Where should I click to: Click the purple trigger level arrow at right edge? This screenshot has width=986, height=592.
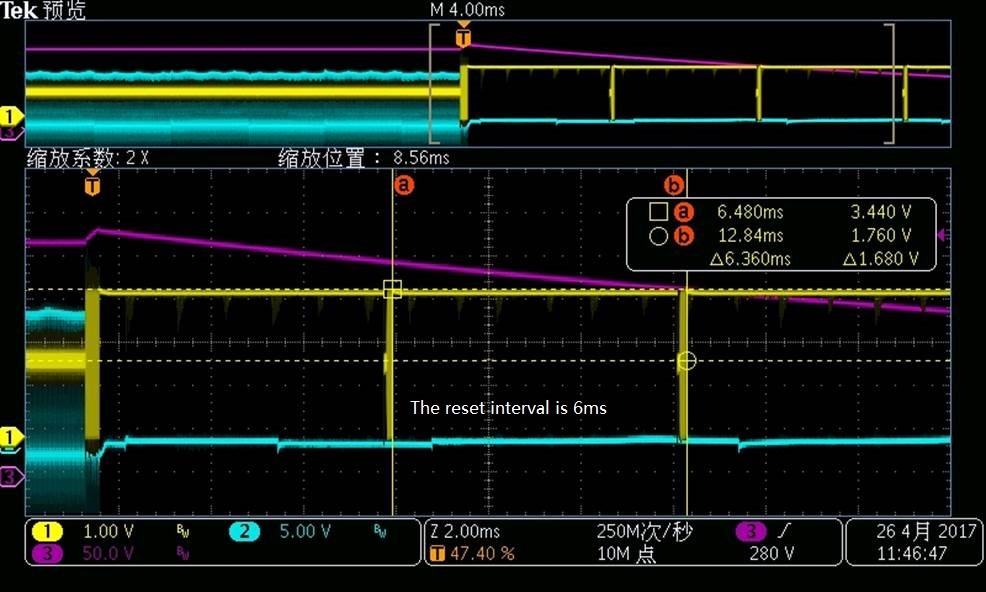[x=941, y=235]
